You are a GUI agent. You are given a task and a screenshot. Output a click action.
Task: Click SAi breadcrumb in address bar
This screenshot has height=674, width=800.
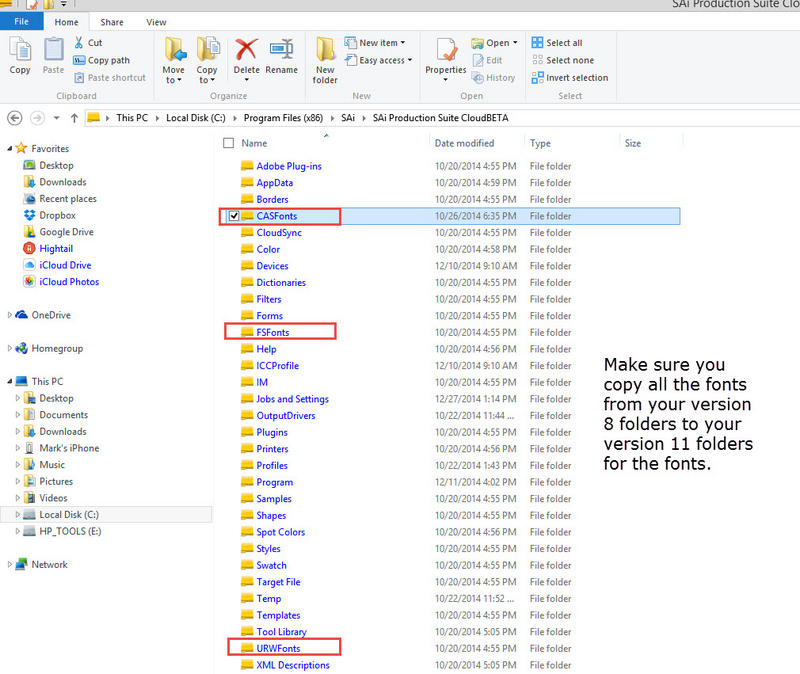tap(348, 118)
